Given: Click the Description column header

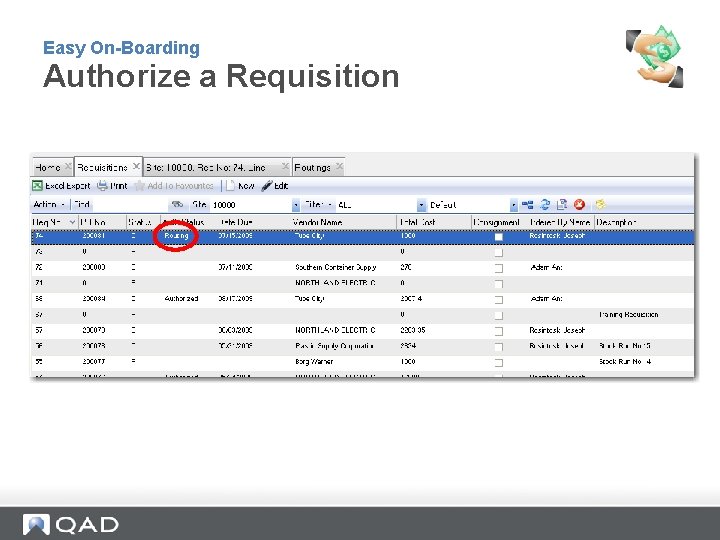Looking at the screenshot, I should coord(644,222).
